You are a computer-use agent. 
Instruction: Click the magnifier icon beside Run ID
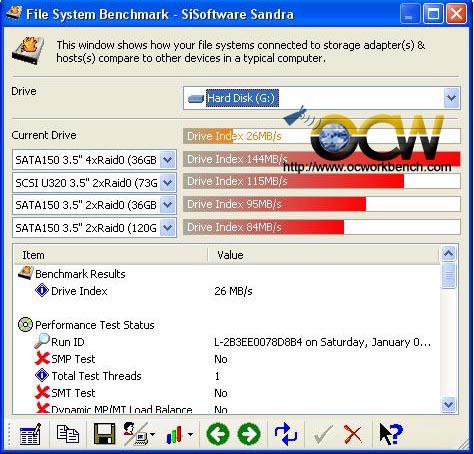(x=42, y=341)
